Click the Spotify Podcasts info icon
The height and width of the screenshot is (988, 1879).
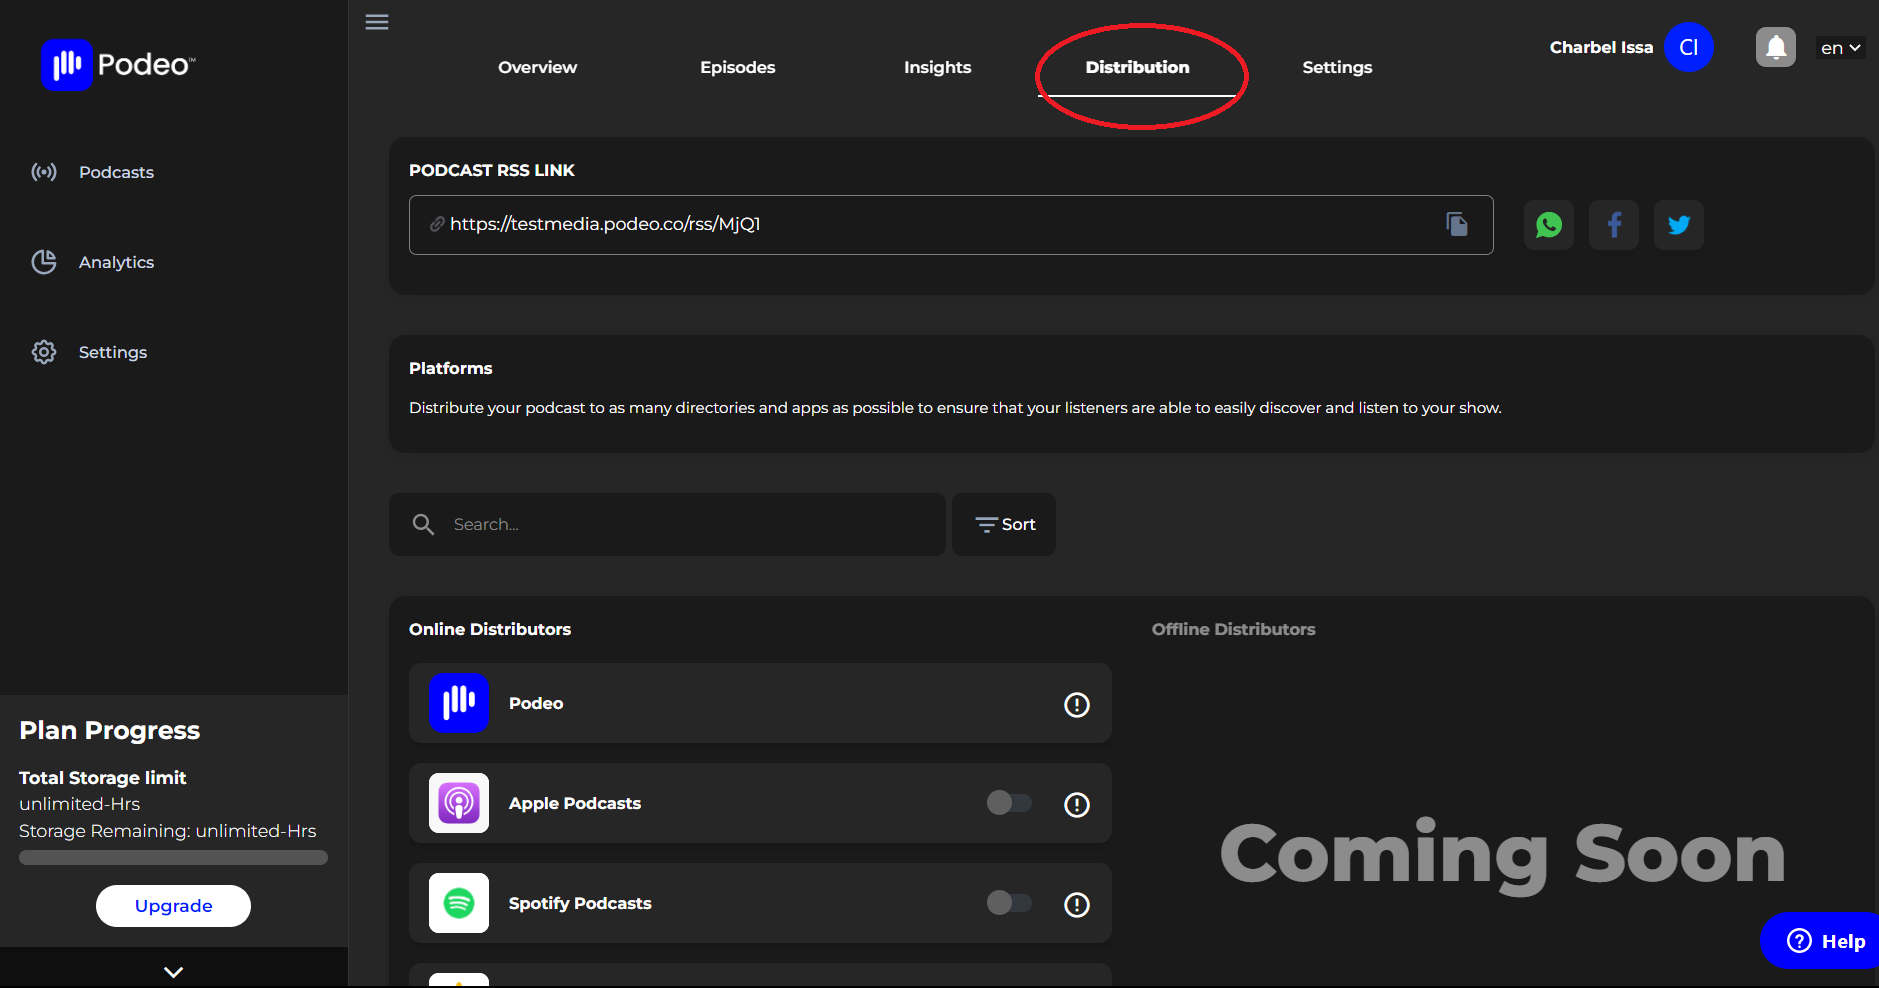click(1077, 905)
